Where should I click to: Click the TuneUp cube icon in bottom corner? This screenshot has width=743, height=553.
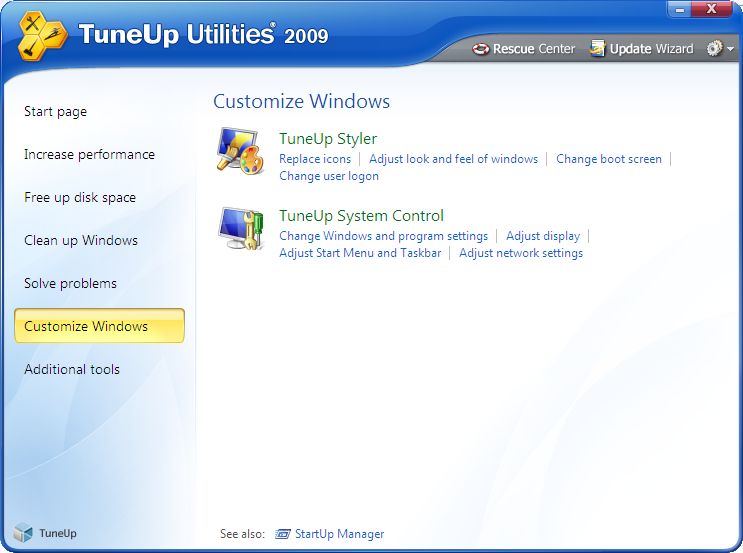point(23,533)
